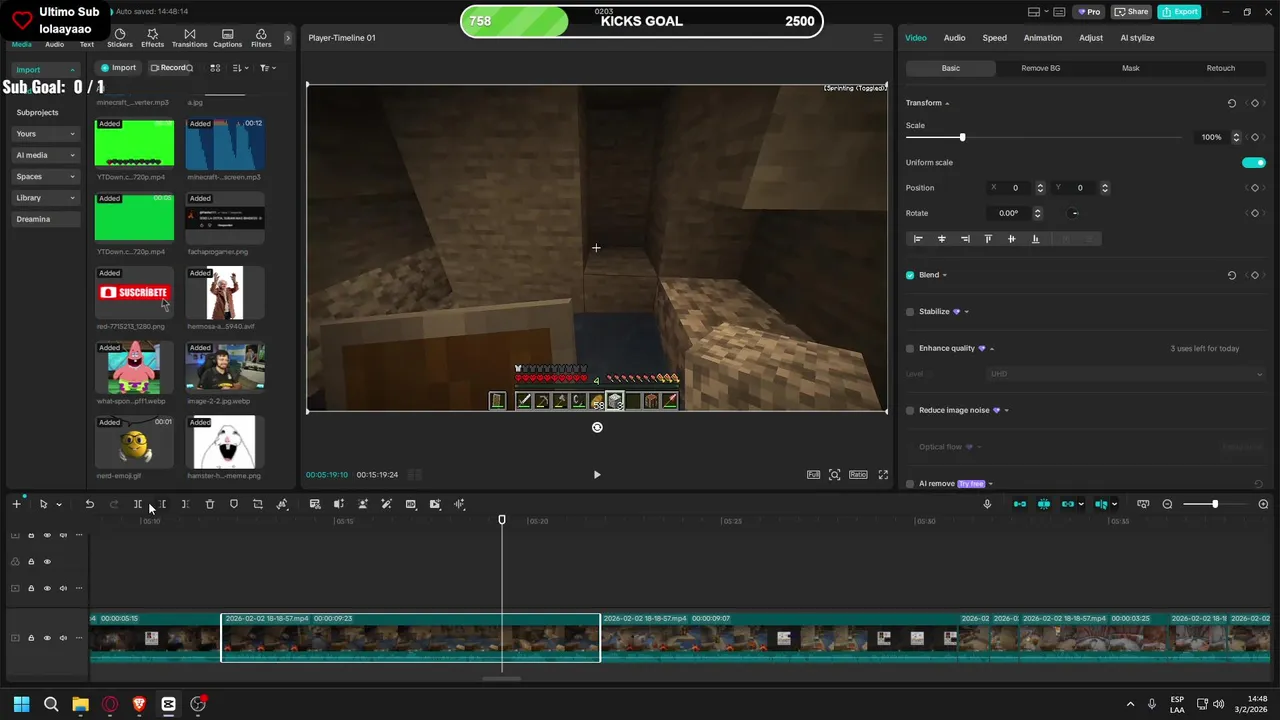Toggle the microphone voiceover icon
Screen dimensions: 1280x720
click(x=987, y=504)
